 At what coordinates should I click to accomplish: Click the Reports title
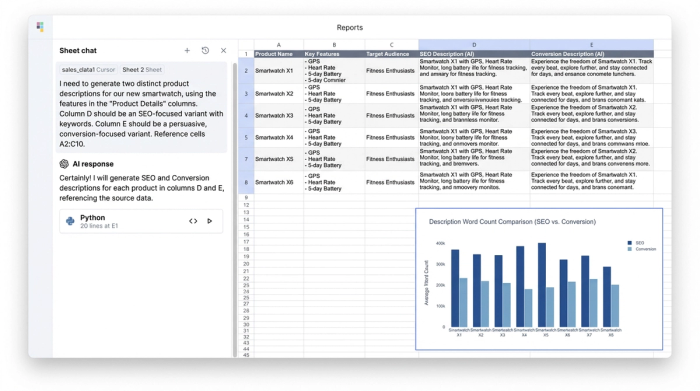point(350,28)
